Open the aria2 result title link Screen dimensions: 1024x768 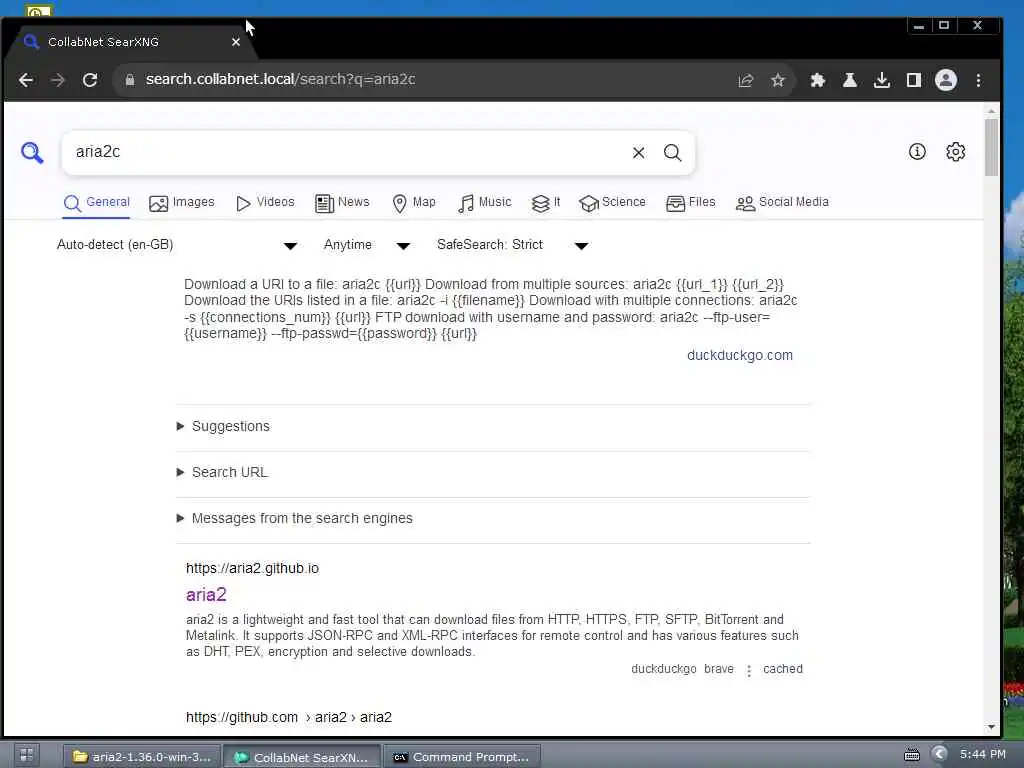tap(206, 594)
